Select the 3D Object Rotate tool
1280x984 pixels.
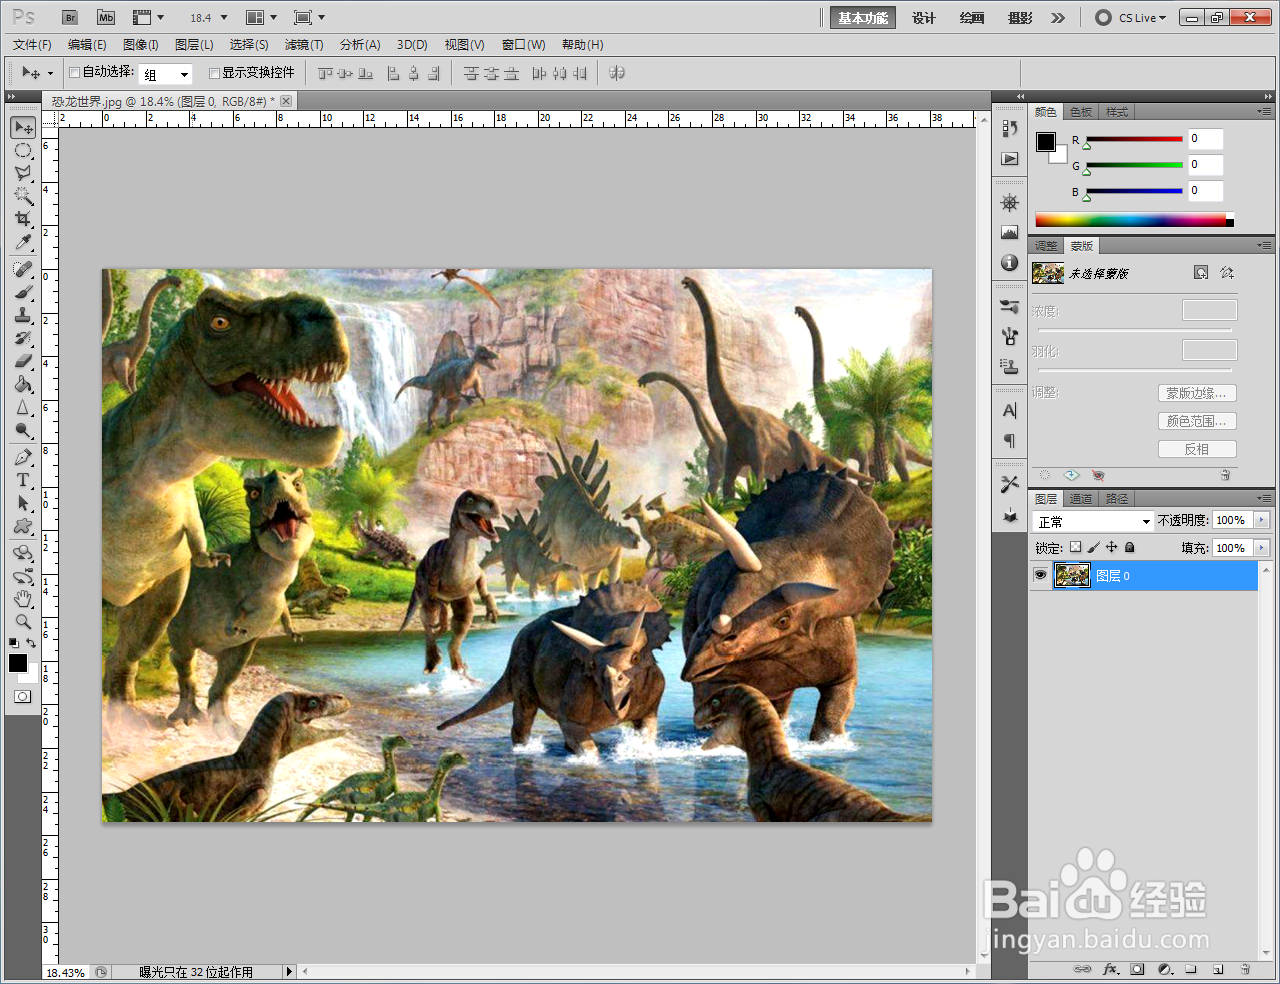(x=24, y=553)
